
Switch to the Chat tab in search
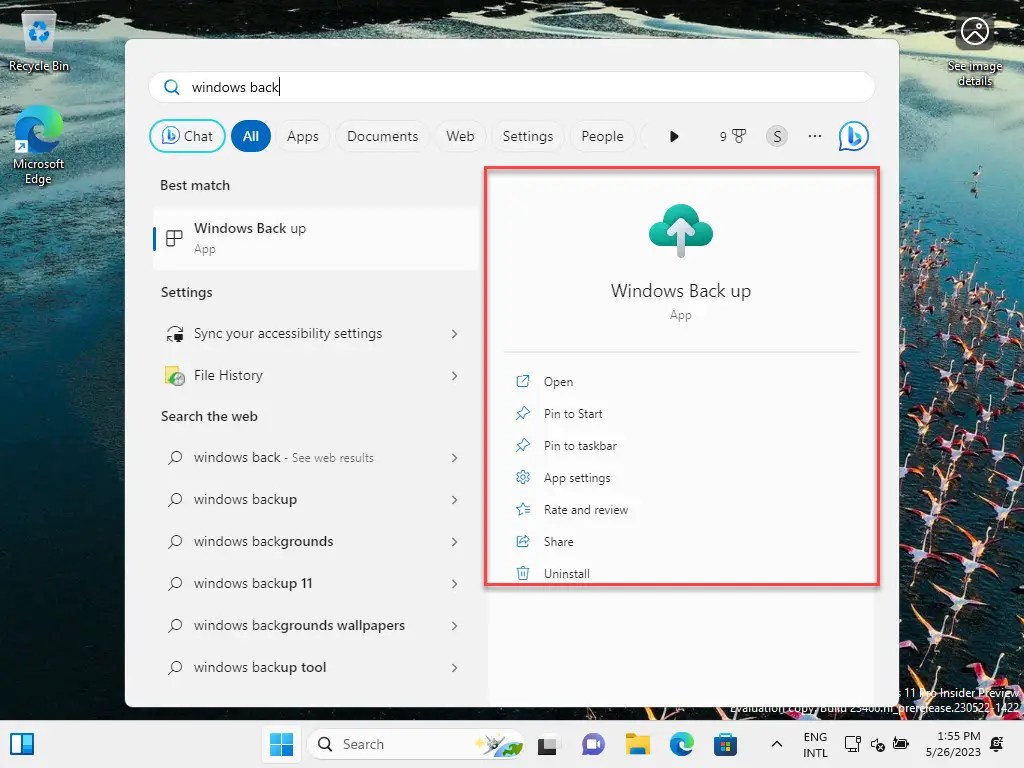click(186, 135)
